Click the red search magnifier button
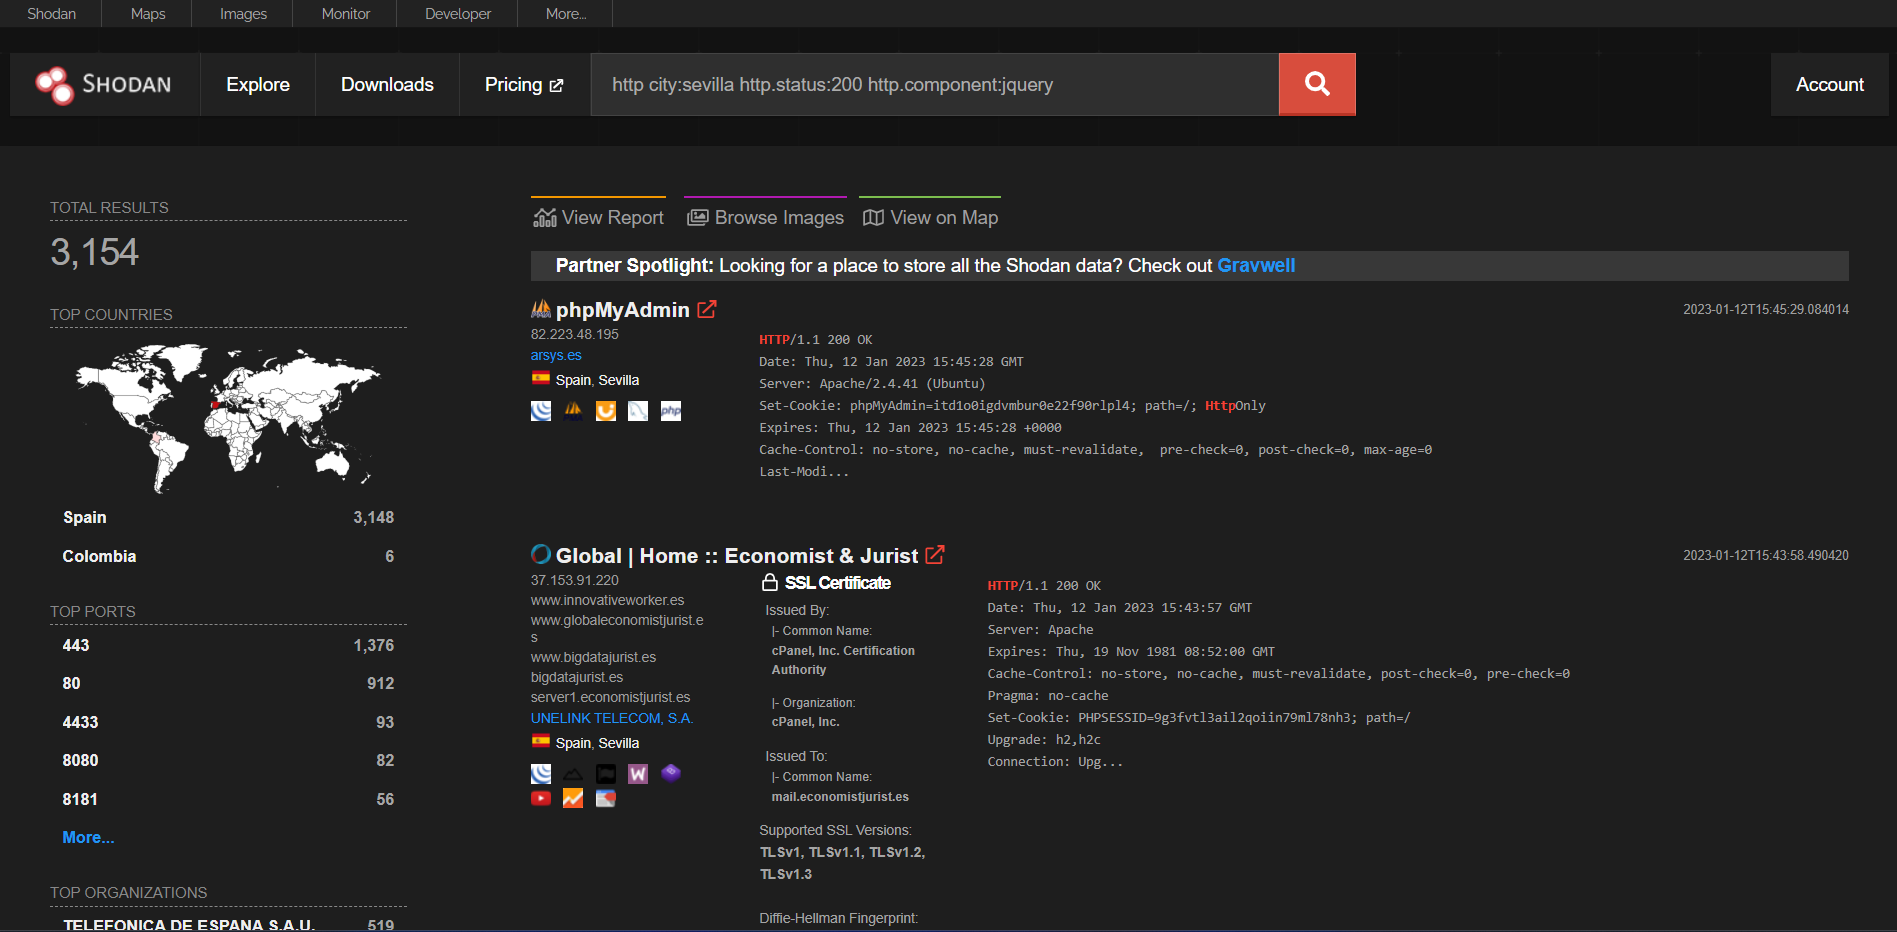This screenshot has height=932, width=1897. (x=1317, y=84)
